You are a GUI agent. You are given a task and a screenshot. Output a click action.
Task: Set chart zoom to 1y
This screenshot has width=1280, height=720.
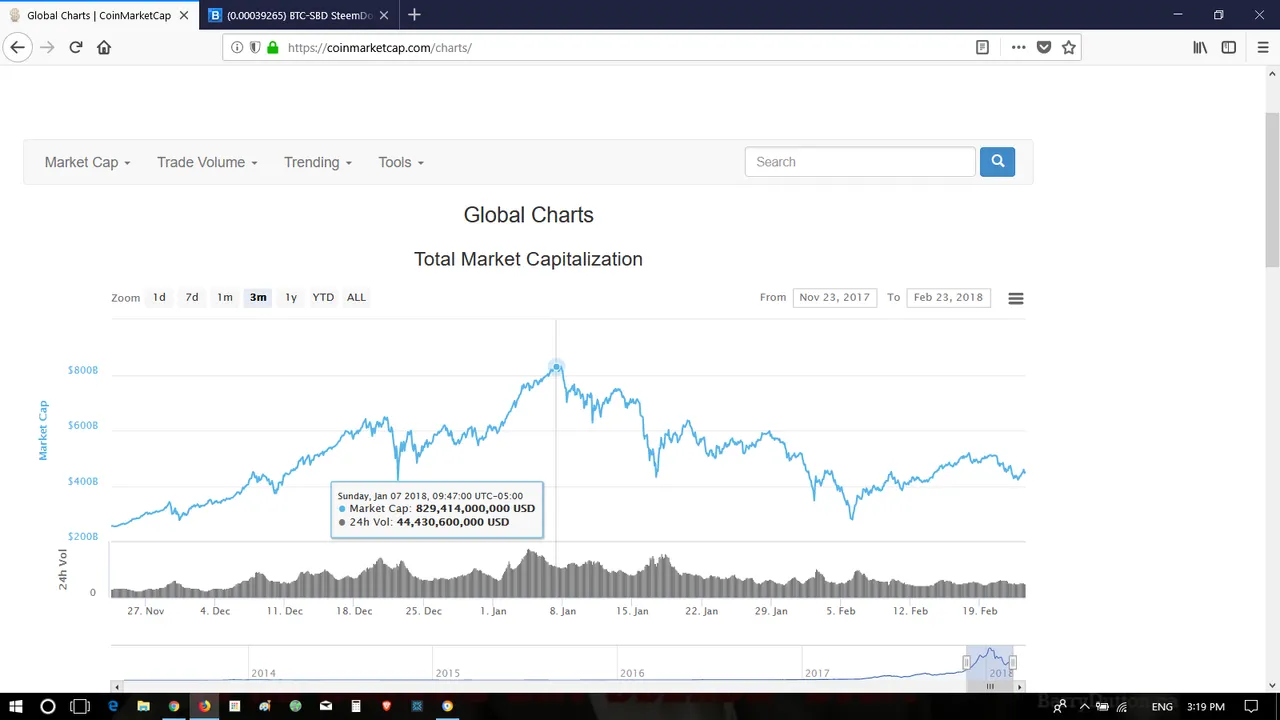(x=291, y=297)
